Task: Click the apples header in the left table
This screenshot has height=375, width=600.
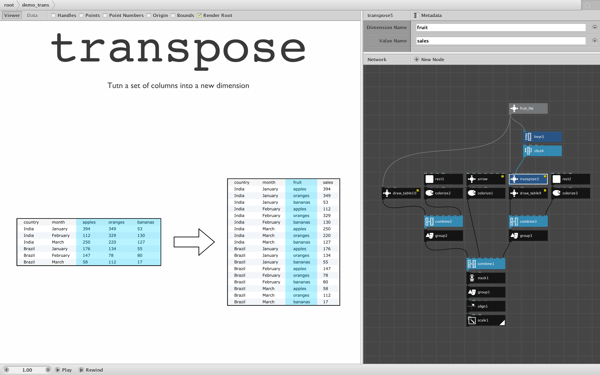Action: pos(89,222)
